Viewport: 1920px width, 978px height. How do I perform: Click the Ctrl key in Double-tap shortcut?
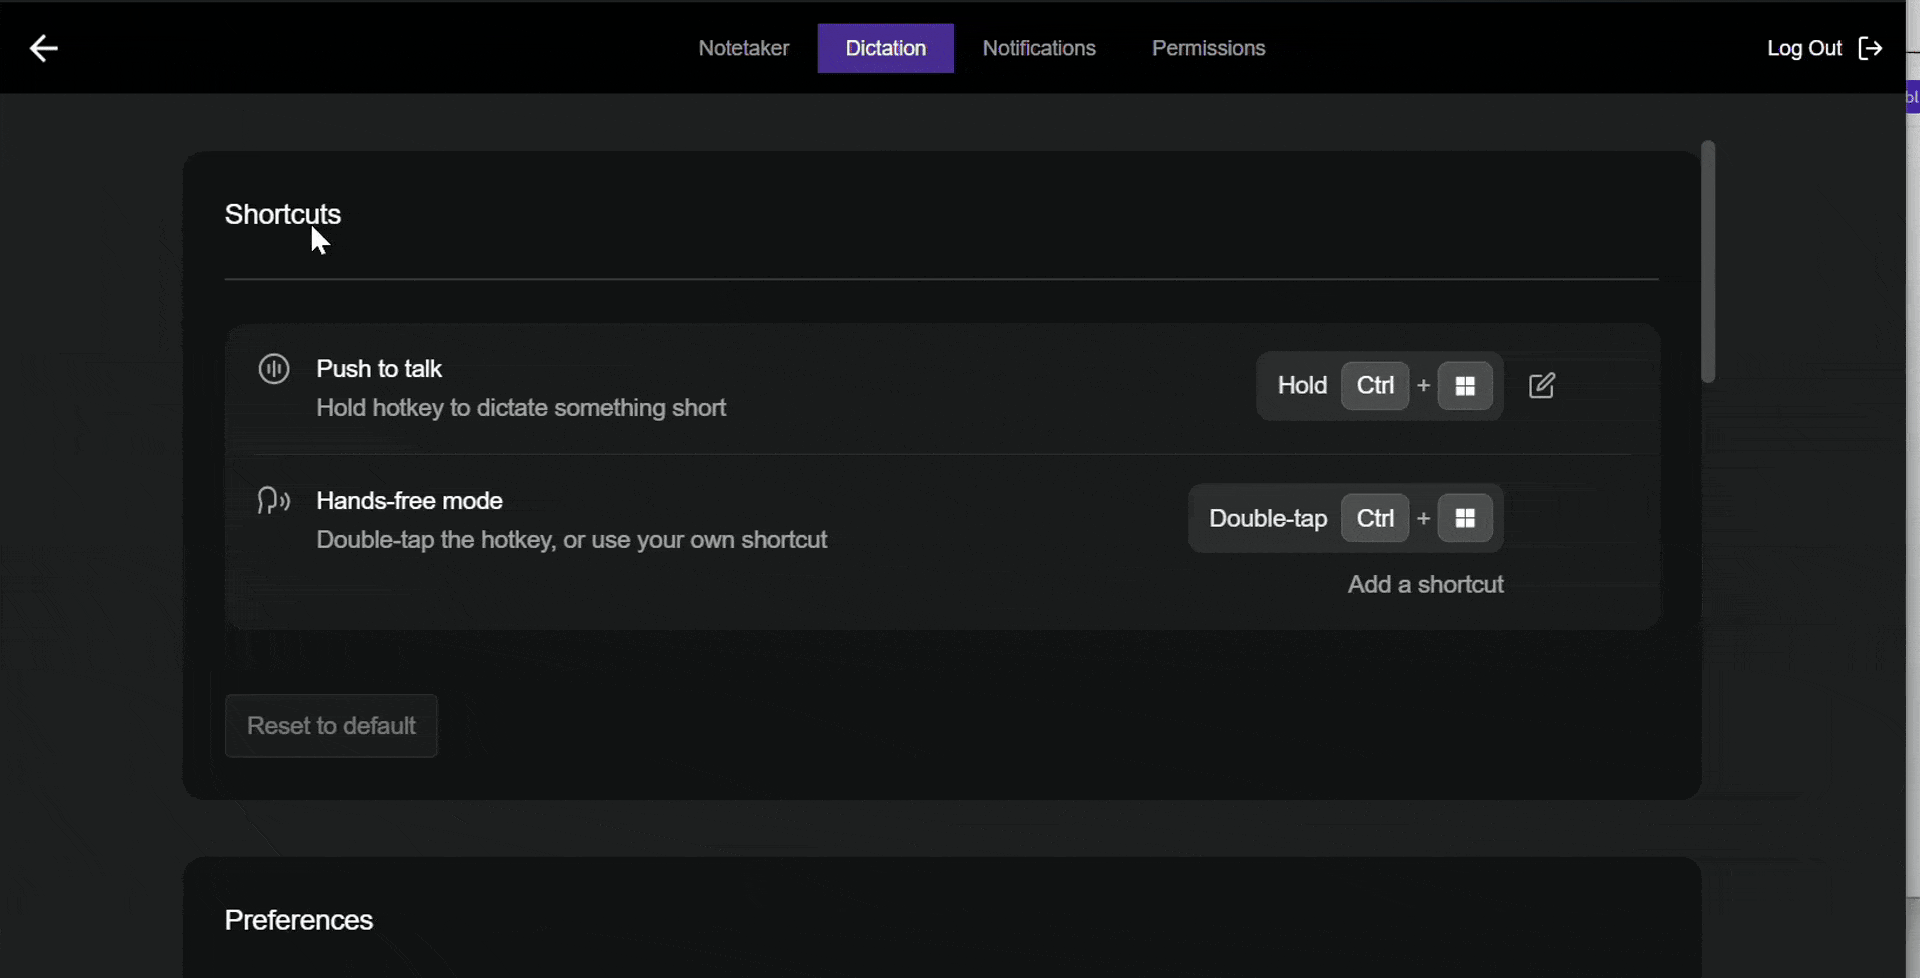pyautogui.click(x=1375, y=518)
